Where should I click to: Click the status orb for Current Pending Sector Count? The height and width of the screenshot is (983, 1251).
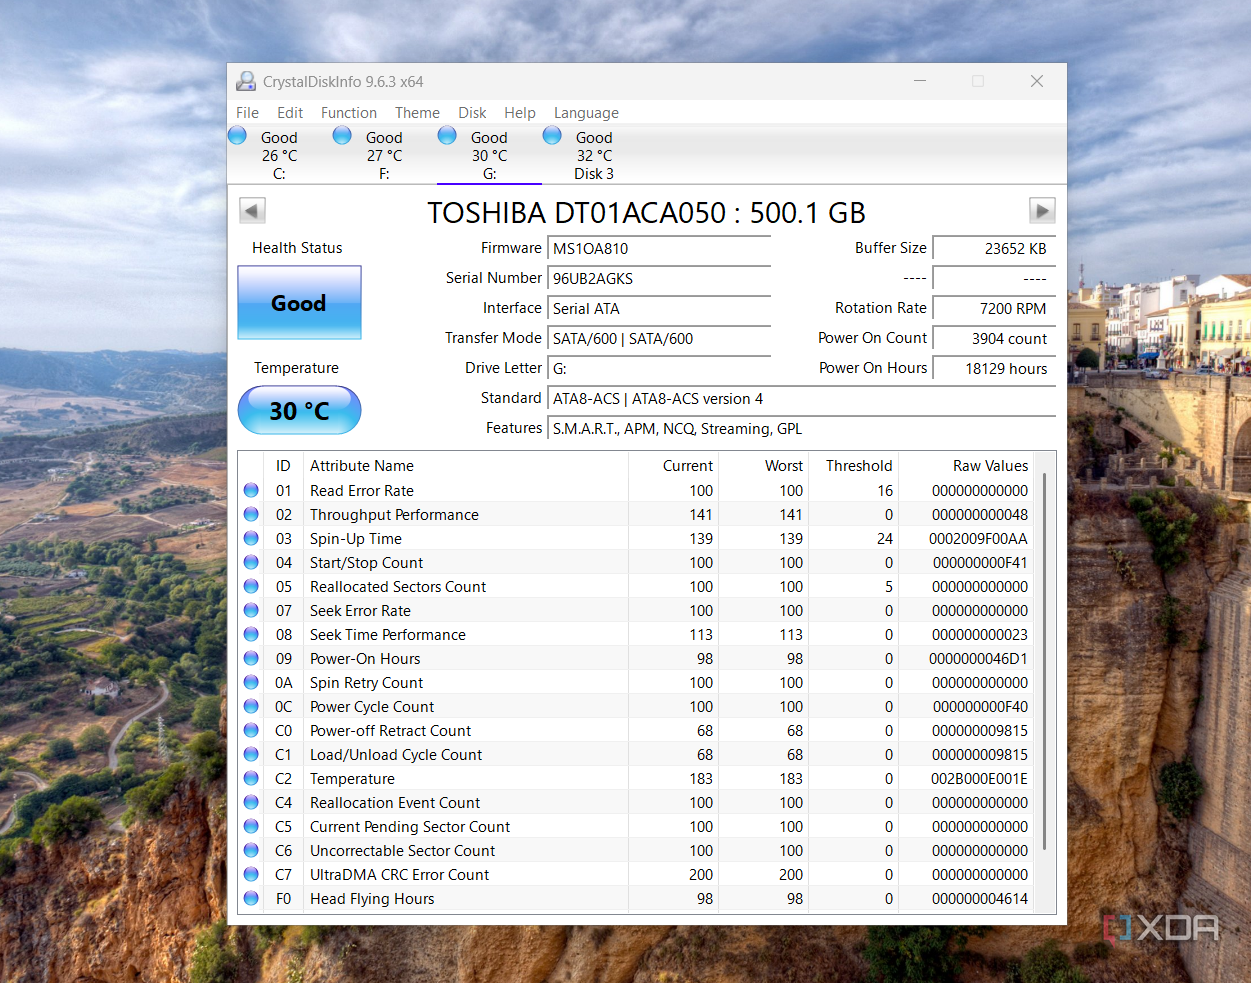click(251, 826)
